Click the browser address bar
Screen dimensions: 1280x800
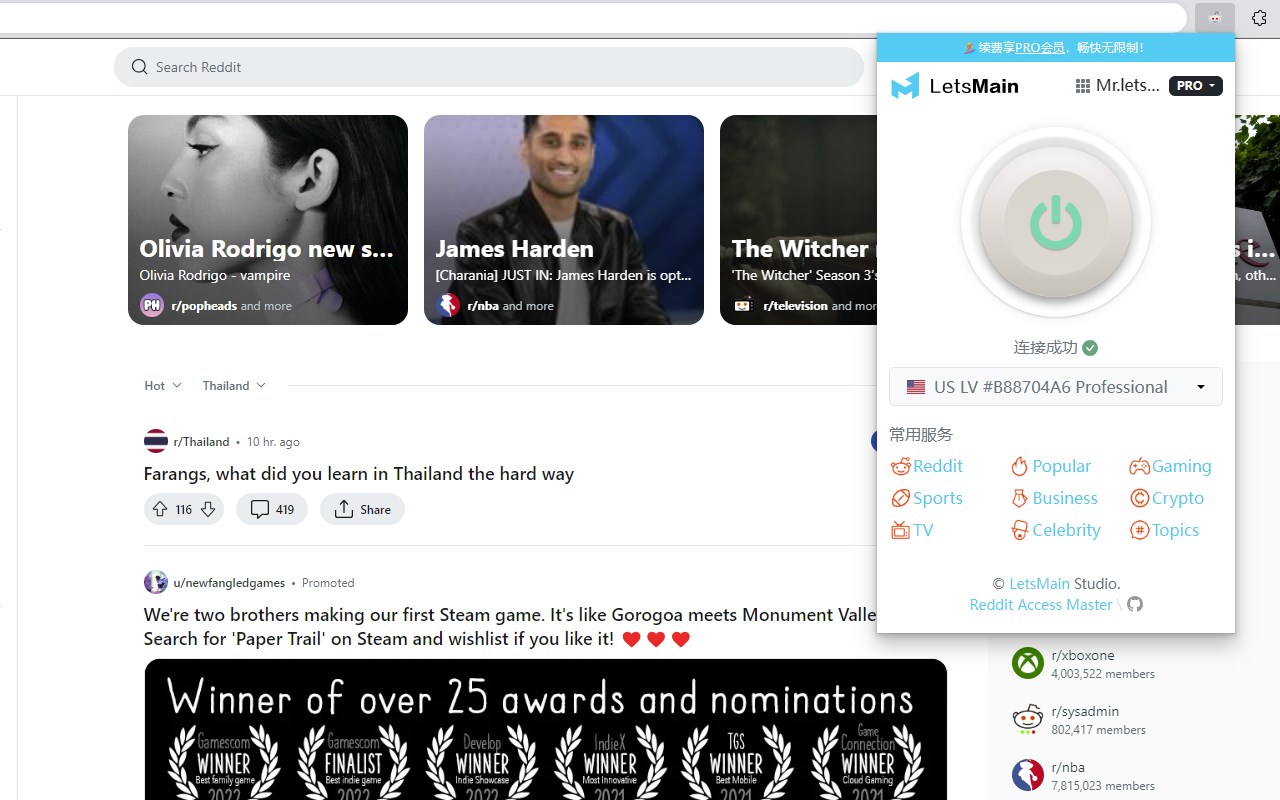(593, 18)
